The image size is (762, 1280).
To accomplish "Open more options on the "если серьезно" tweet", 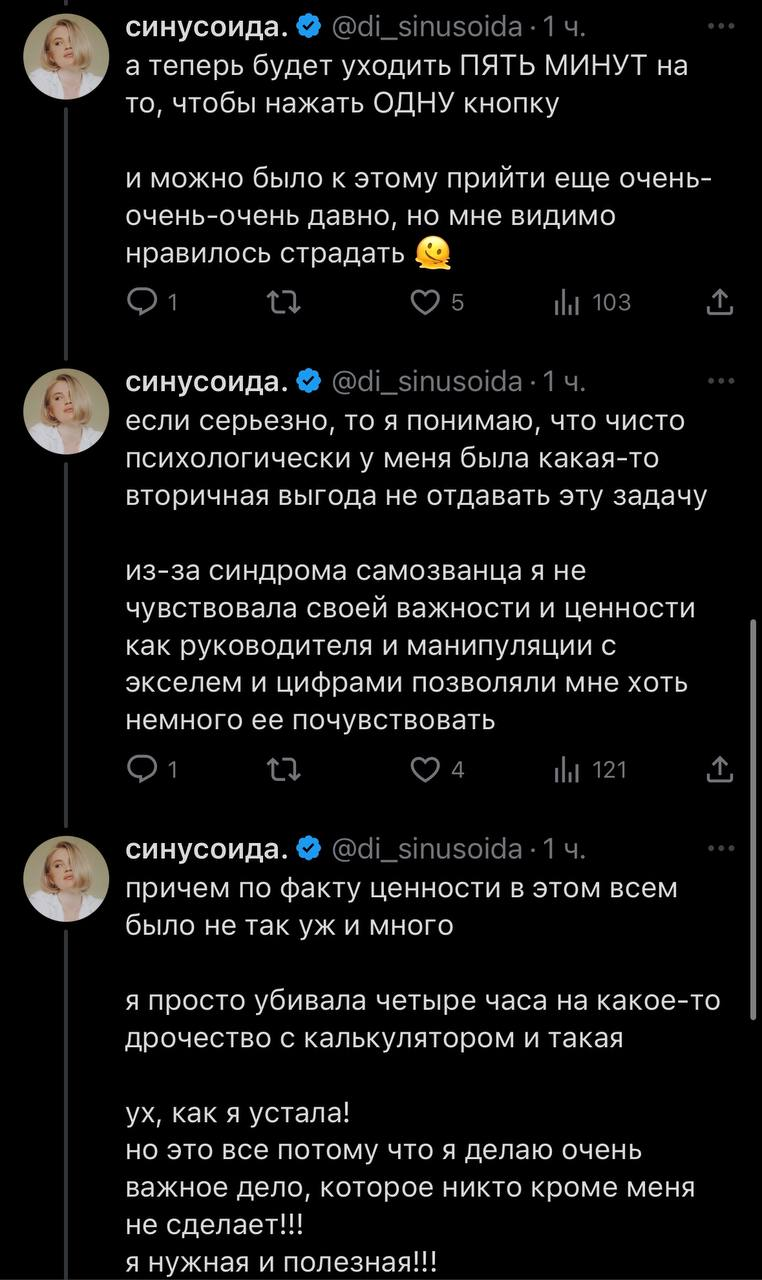I will click(x=720, y=380).
